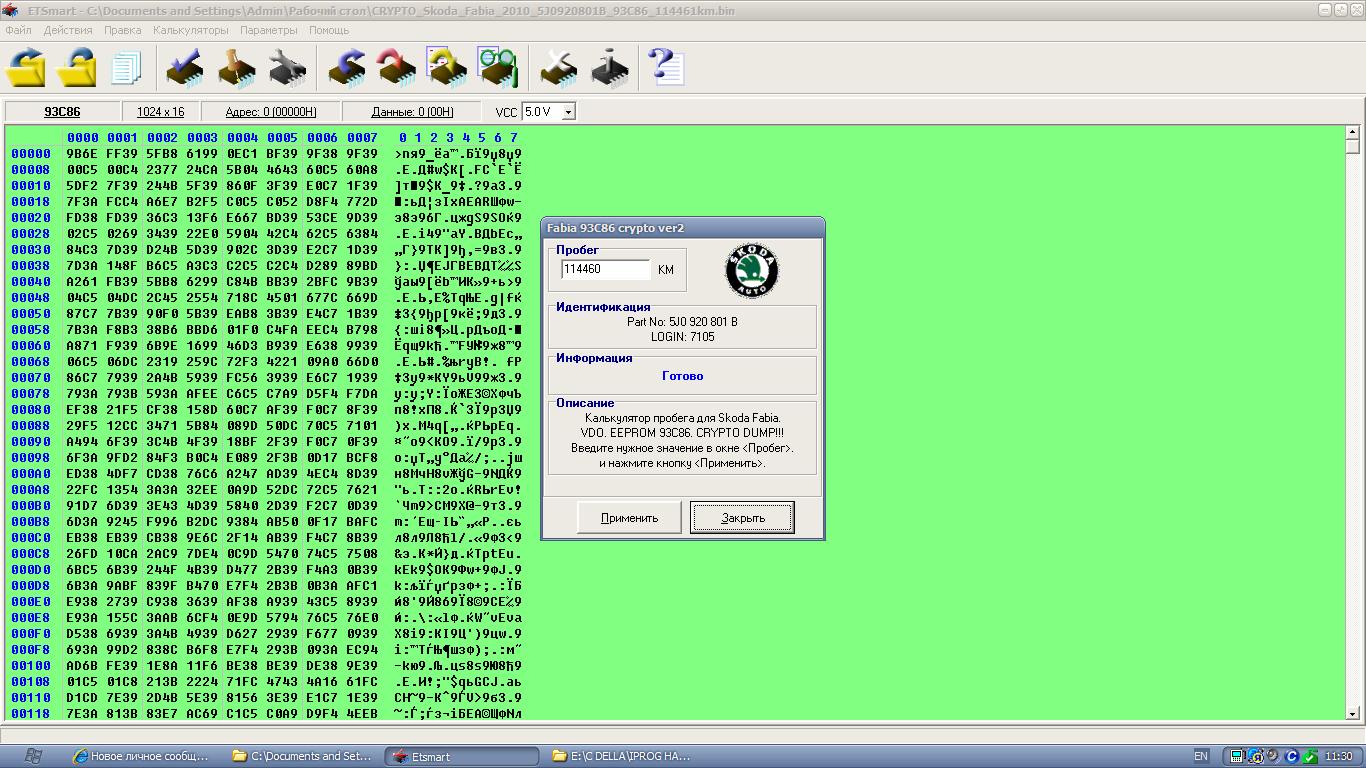Open chip settings wrench icon

[x=287, y=68]
